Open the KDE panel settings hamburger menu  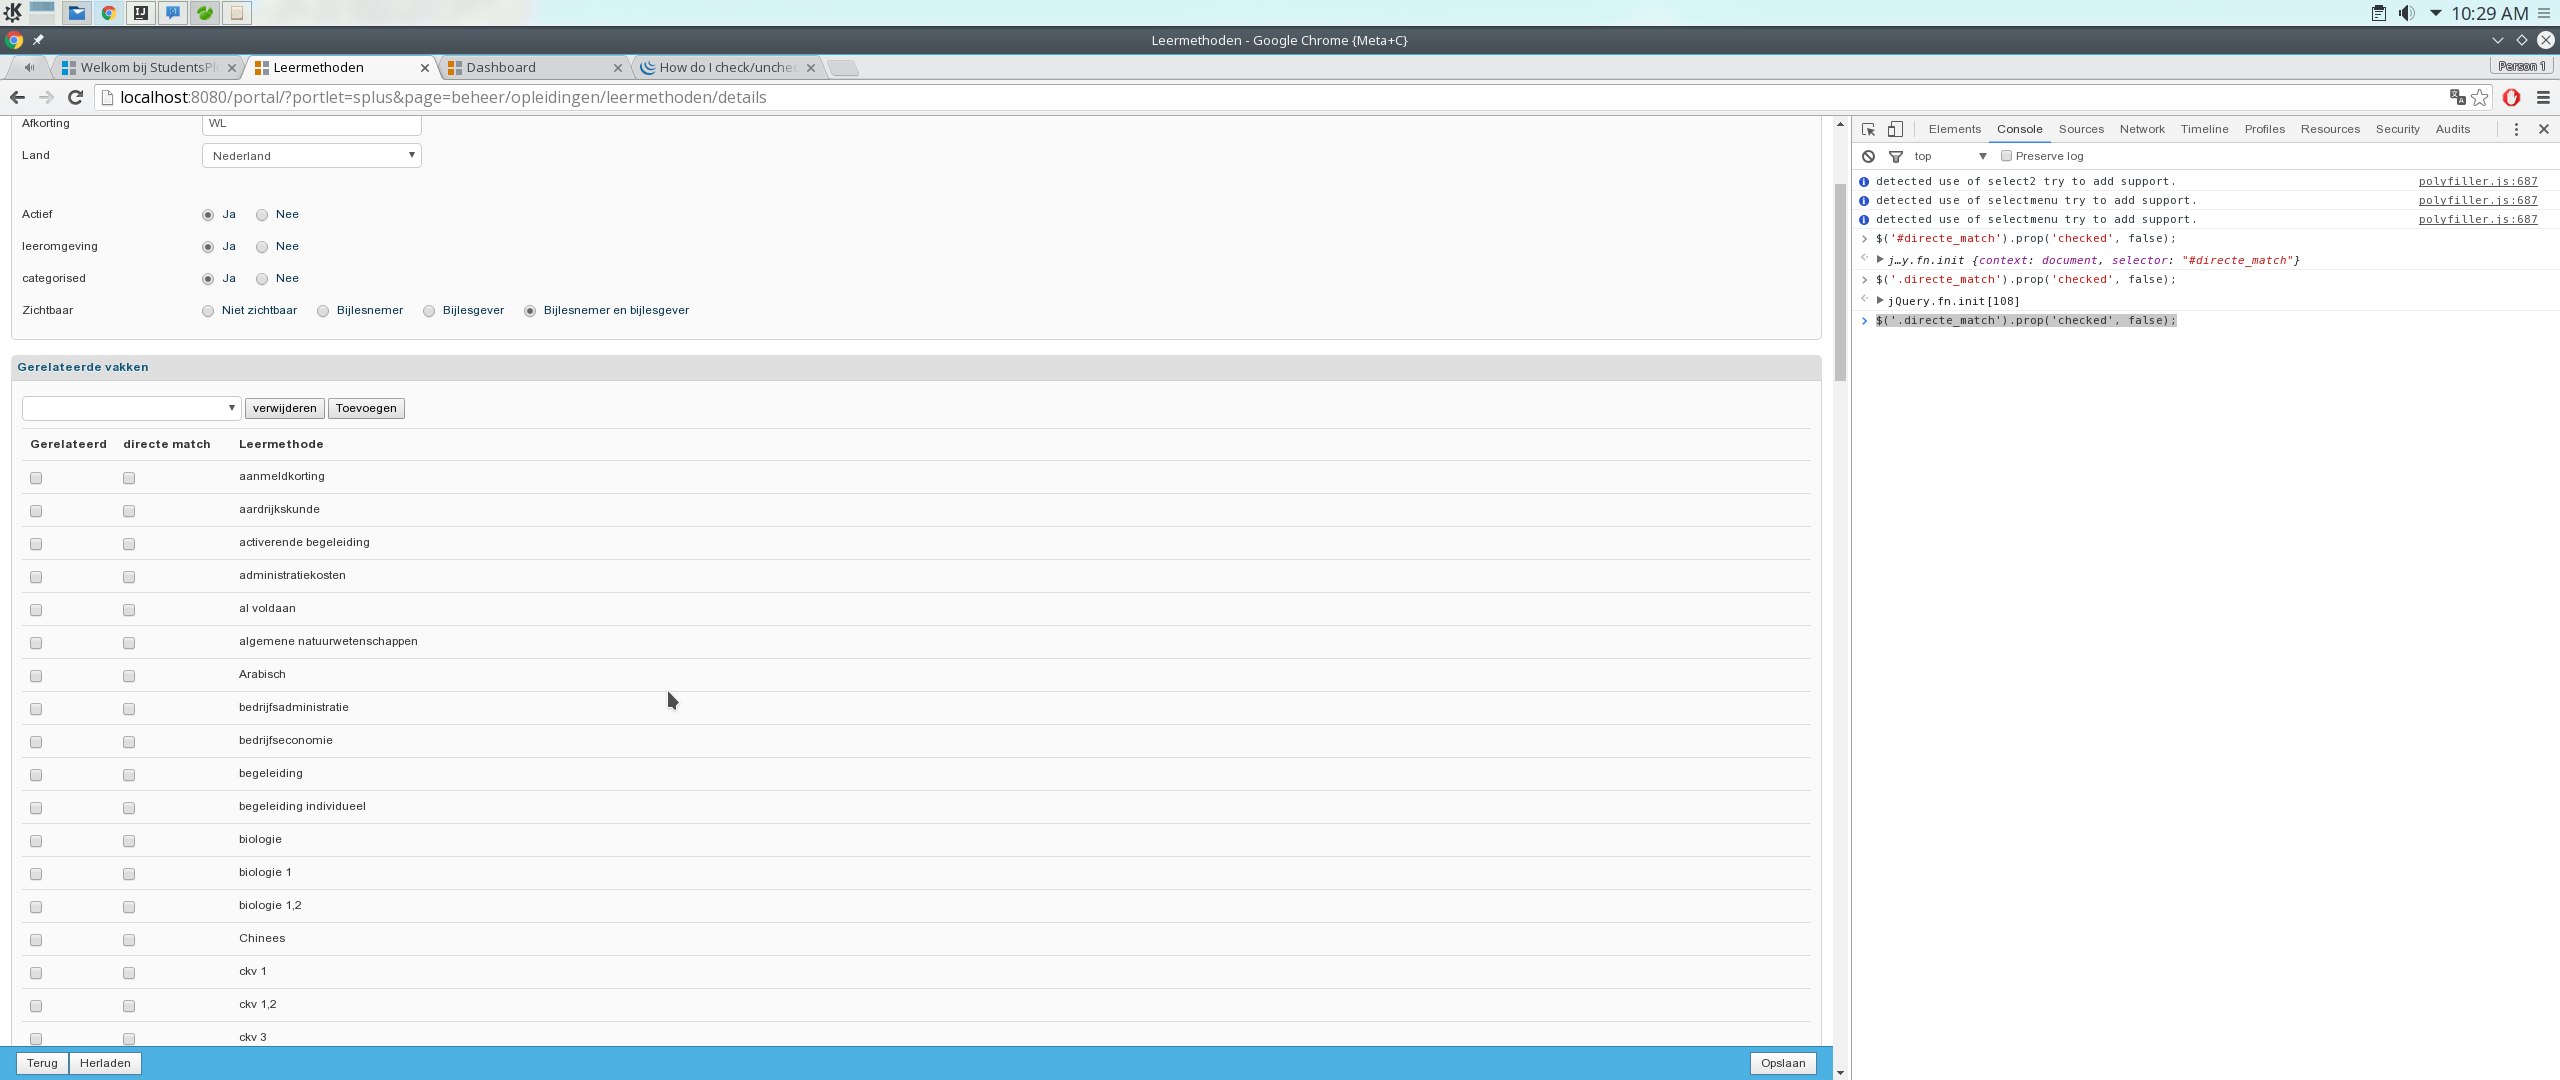tap(2544, 13)
